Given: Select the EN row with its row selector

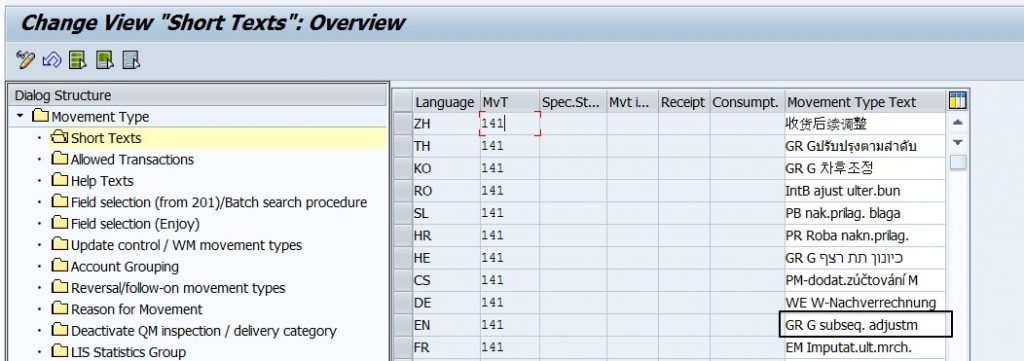Looking at the screenshot, I should [403, 324].
